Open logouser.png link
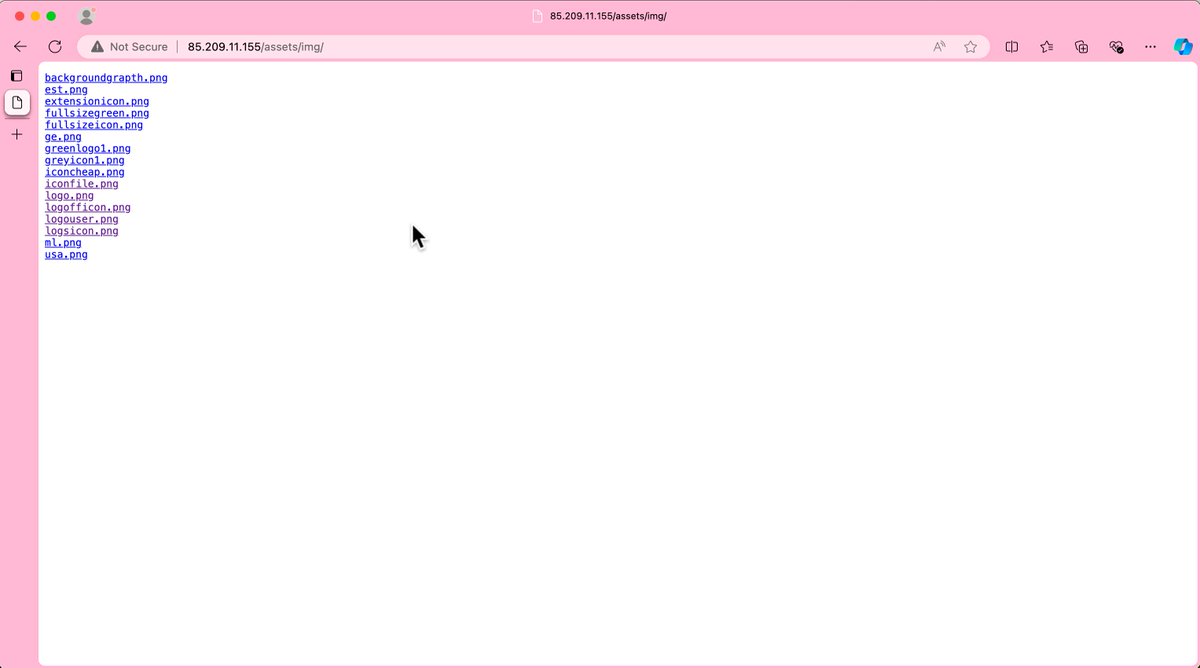Screen dimensions: 1200x668 coord(82,219)
